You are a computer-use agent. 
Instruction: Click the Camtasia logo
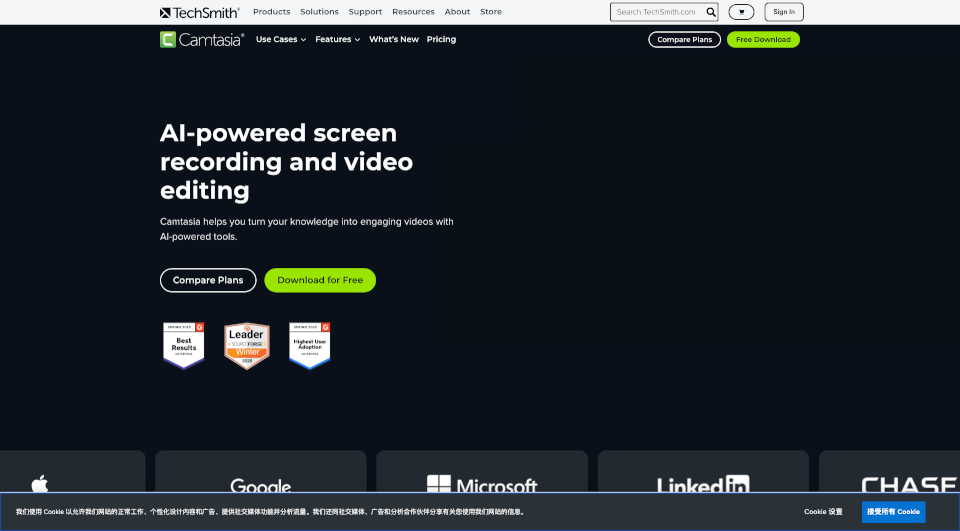click(x=202, y=40)
